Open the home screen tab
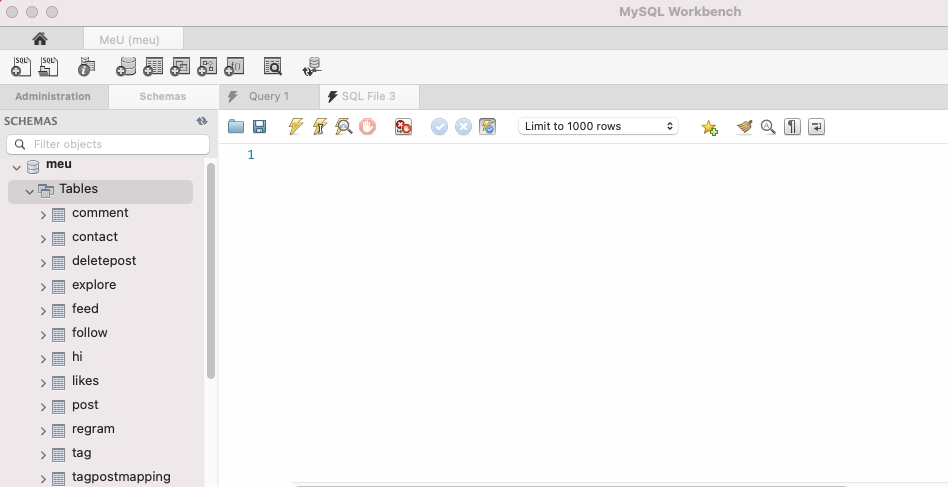The image size is (948, 487). pos(40,39)
